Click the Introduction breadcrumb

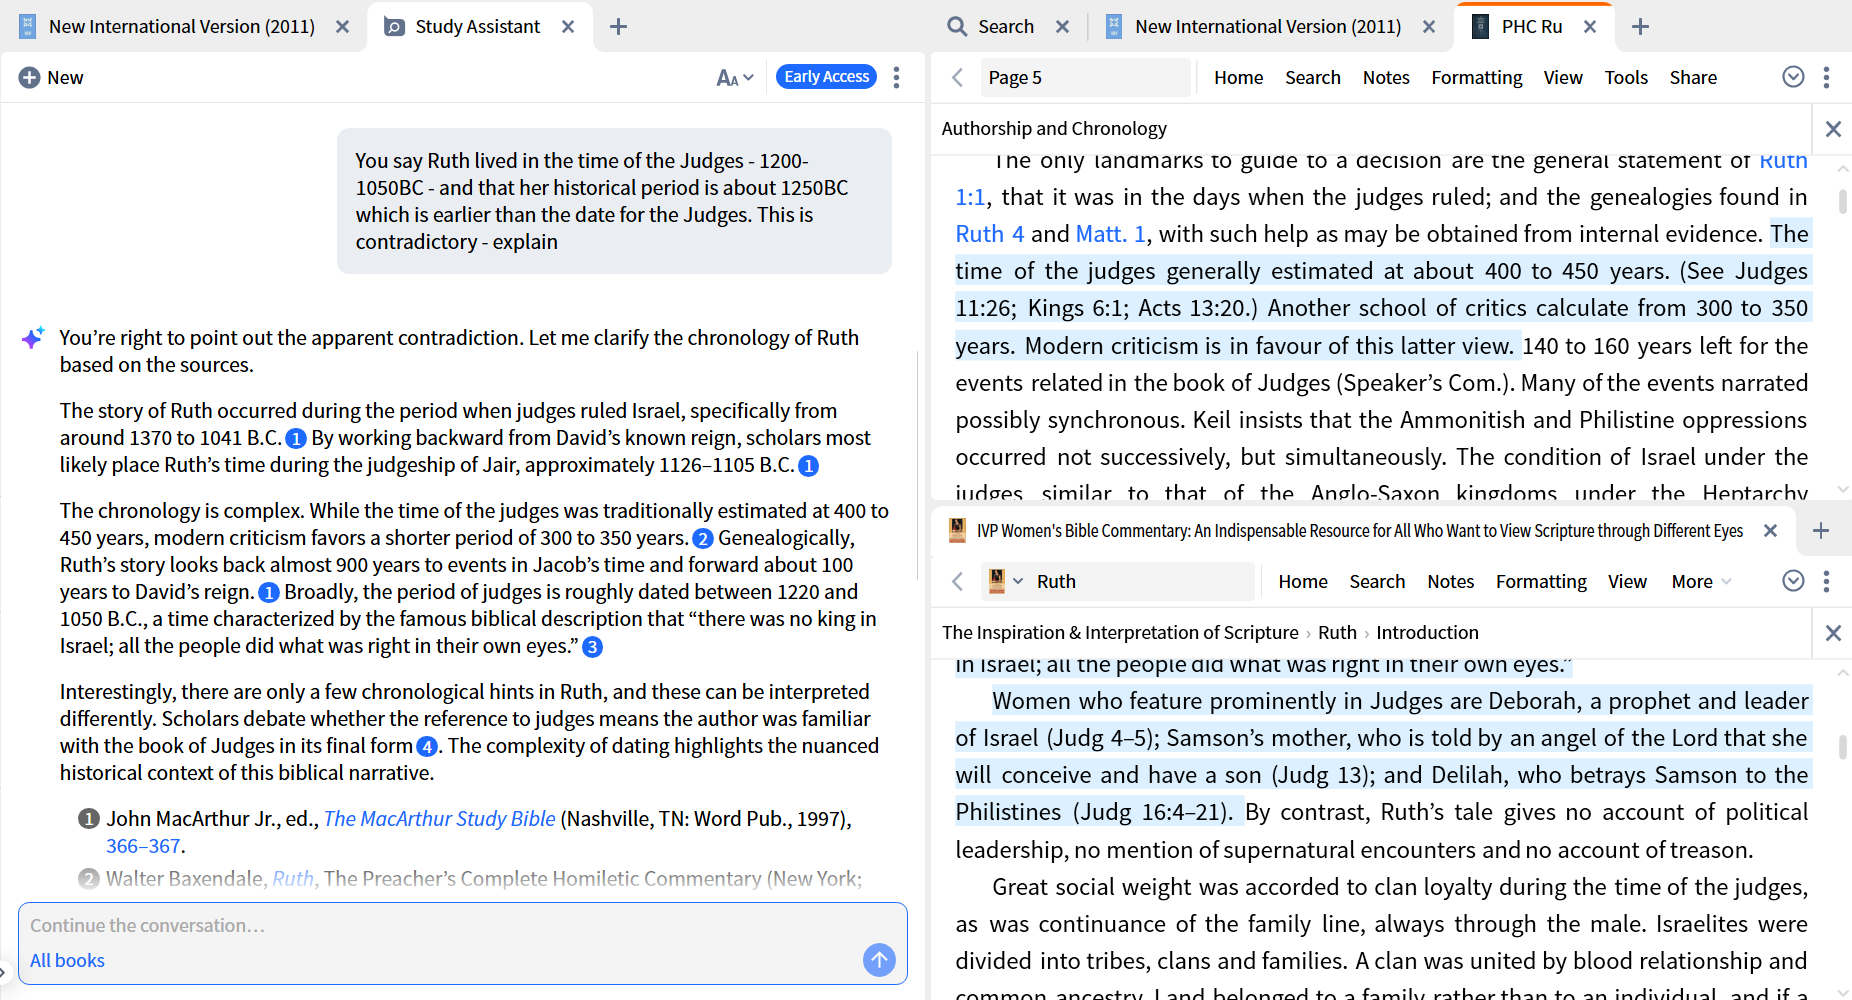(1427, 633)
